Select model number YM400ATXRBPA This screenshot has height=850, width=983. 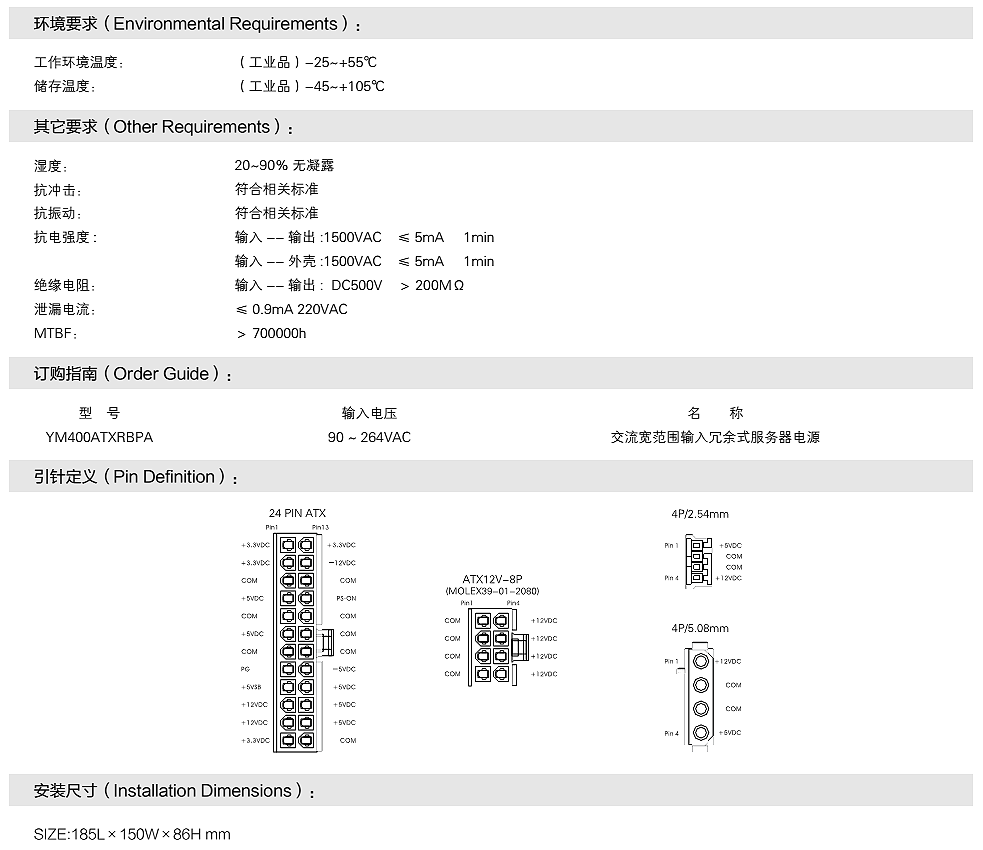click(x=99, y=437)
